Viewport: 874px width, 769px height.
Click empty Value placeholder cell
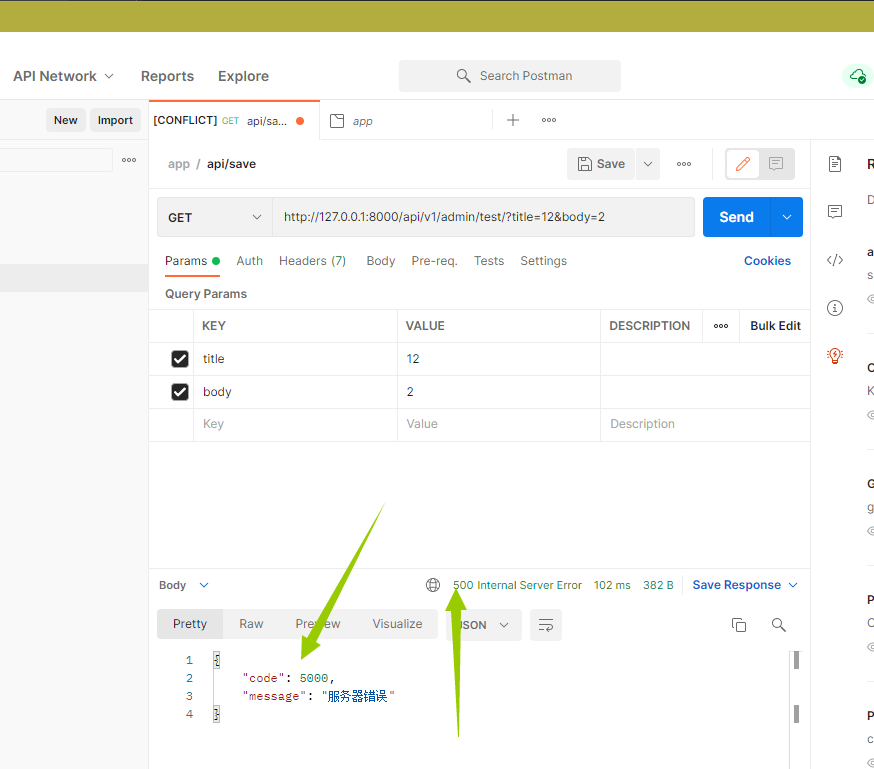pos(499,425)
